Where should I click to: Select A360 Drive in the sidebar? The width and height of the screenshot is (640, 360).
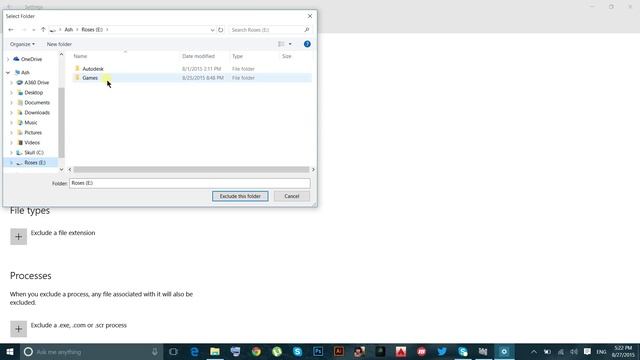(36, 82)
